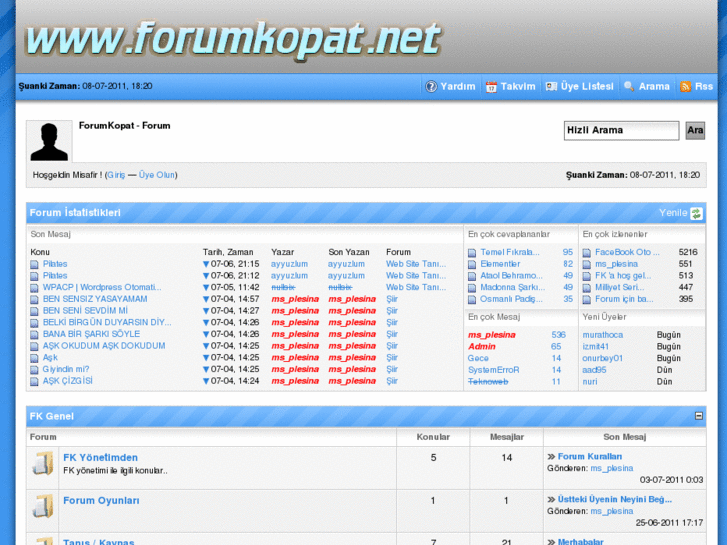Click the page icon beside WPACP | Wordpress Otomati...
Screen dimensions: 727x545
[x=34, y=288]
